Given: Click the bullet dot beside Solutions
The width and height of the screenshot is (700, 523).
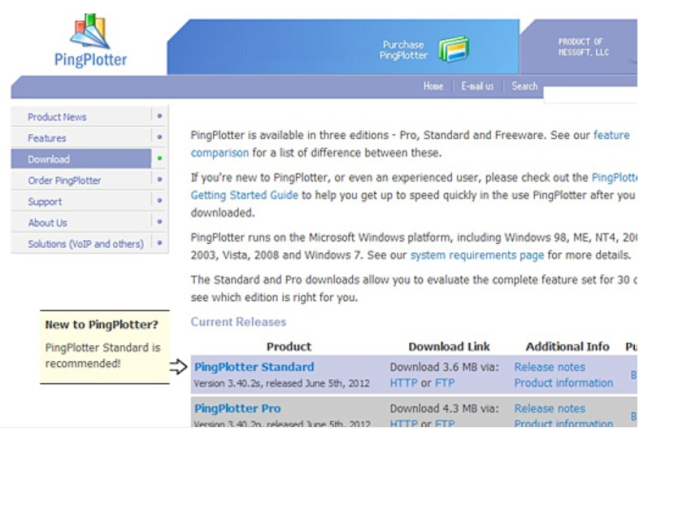Looking at the screenshot, I should click(x=159, y=243).
